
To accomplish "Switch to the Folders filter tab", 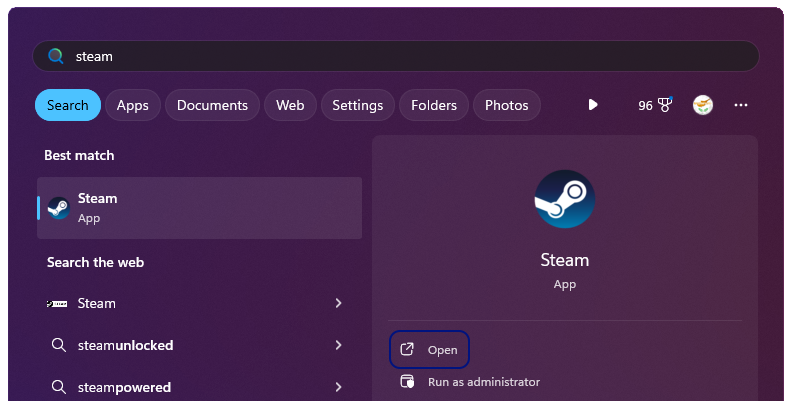I will coord(434,105).
